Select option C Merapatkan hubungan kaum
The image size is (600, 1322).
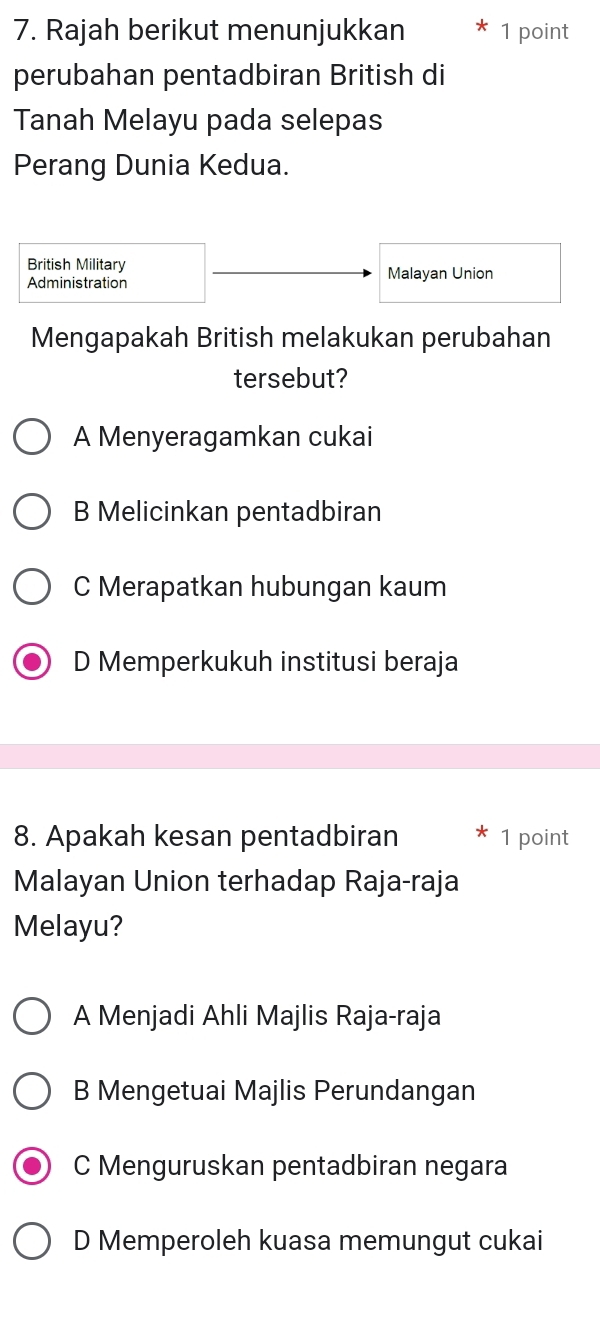[x=33, y=587]
